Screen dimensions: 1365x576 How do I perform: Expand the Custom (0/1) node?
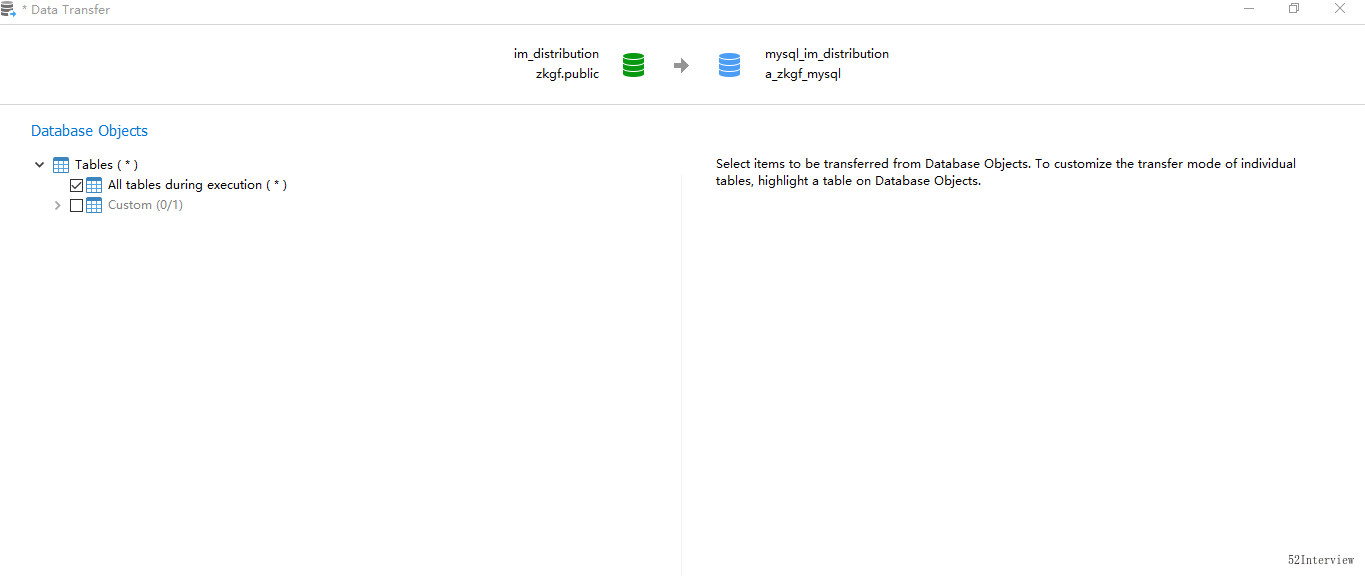pos(57,205)
